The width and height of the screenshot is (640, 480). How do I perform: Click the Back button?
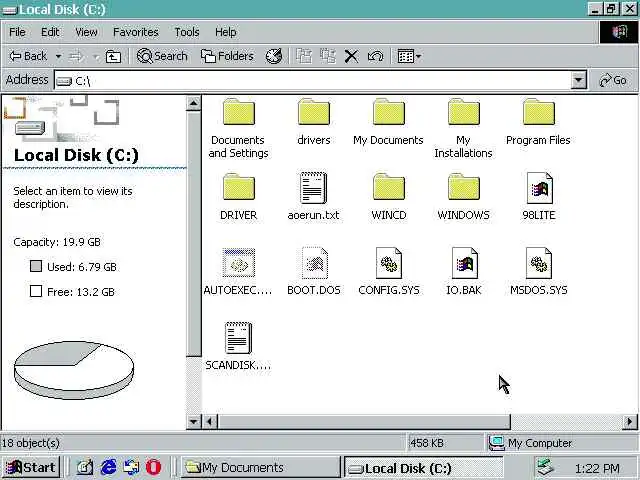(x=29, y=56)
